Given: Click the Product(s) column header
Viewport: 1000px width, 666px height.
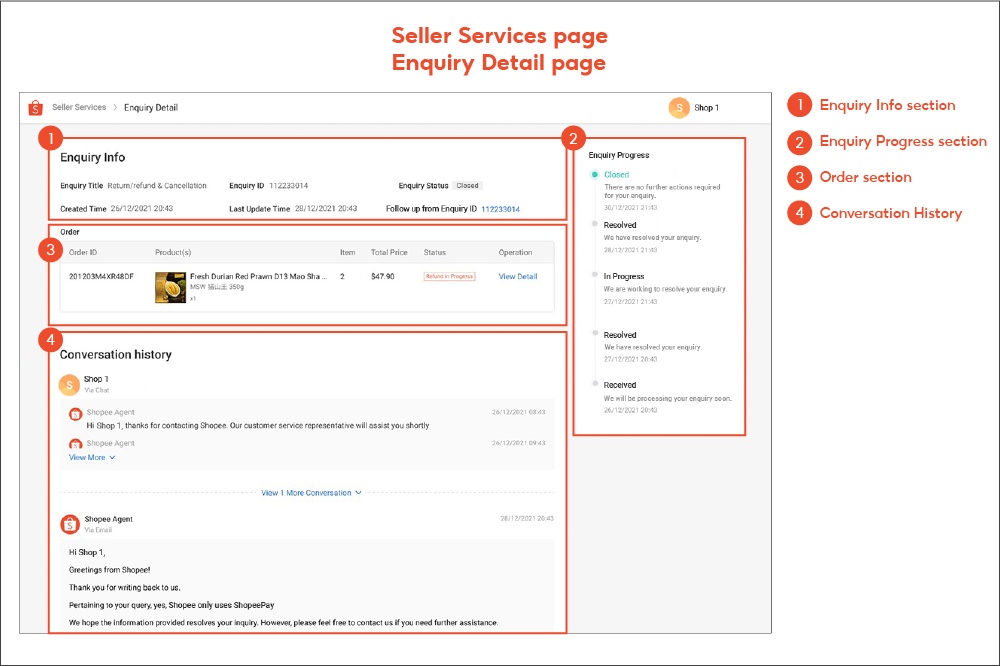Looking at the screenshot, I should click(x=173, y=253).
